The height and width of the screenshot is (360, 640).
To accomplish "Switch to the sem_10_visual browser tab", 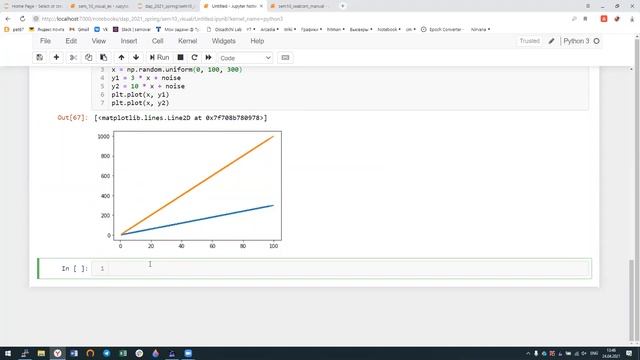I will pos(99,6).
